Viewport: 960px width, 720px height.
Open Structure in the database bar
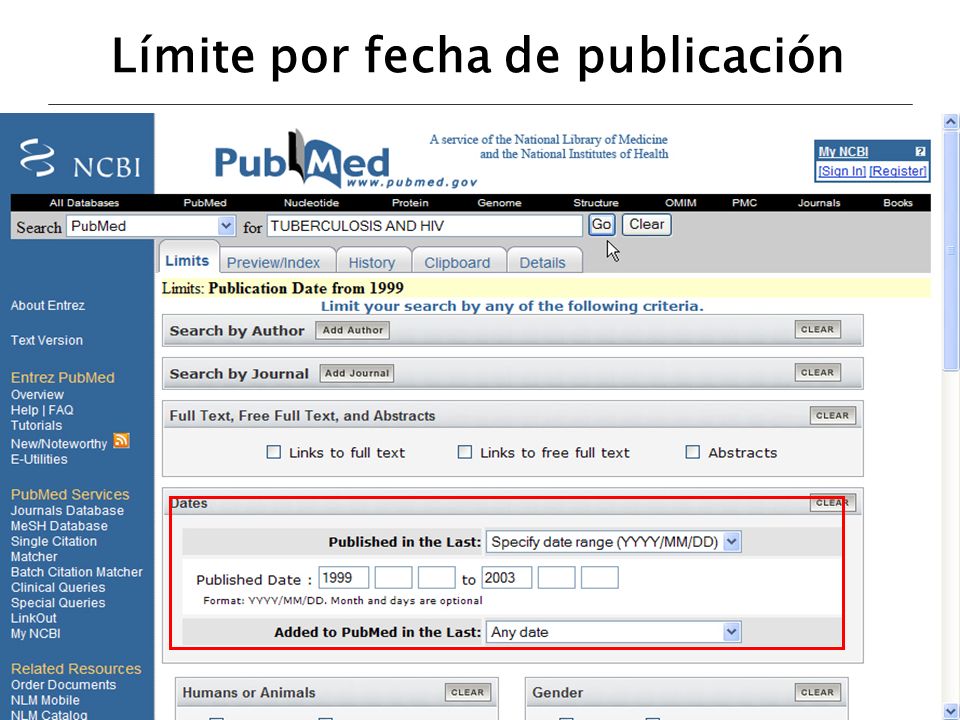pos(596,203)
